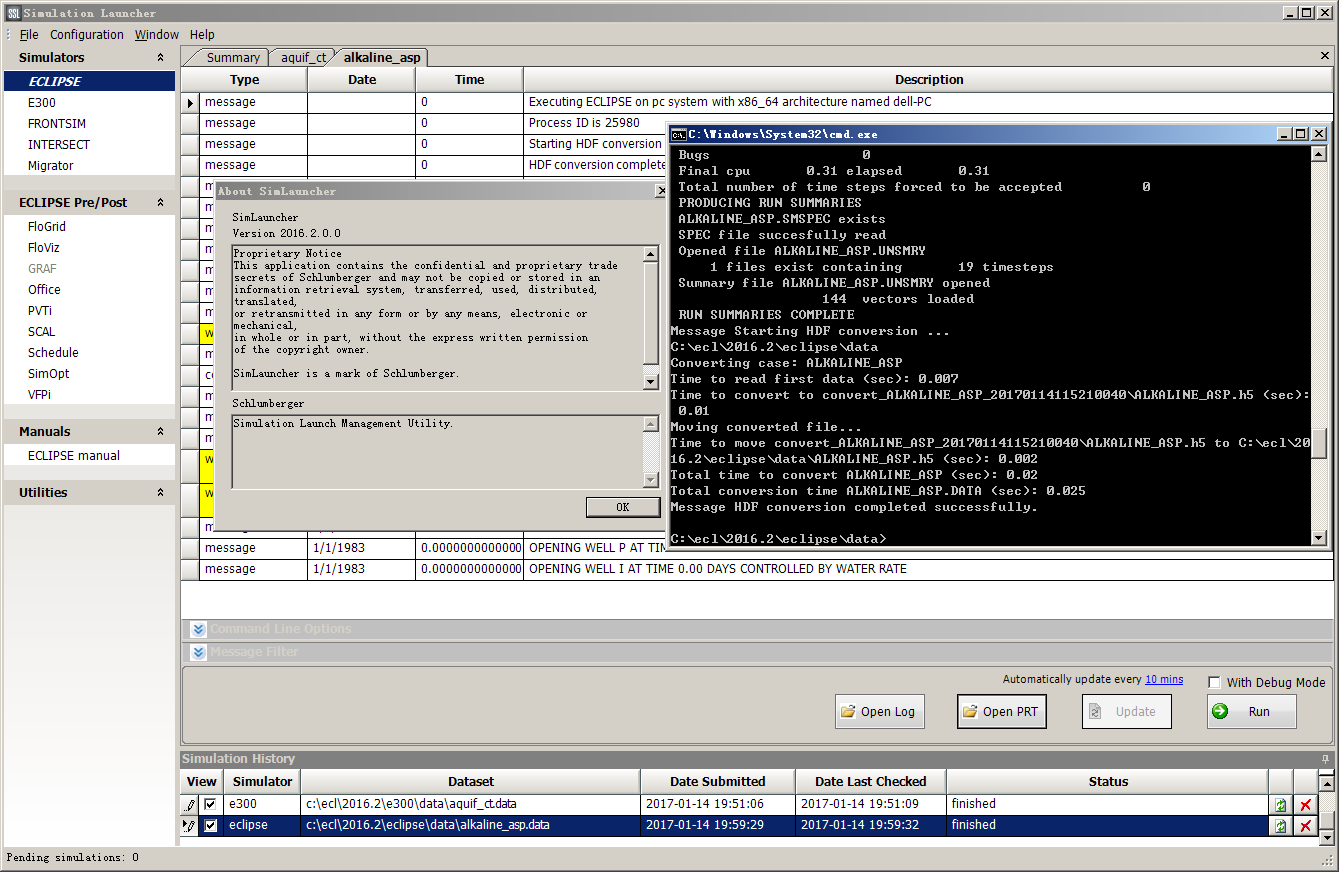Switch to the Summary tab

(233, 57)
